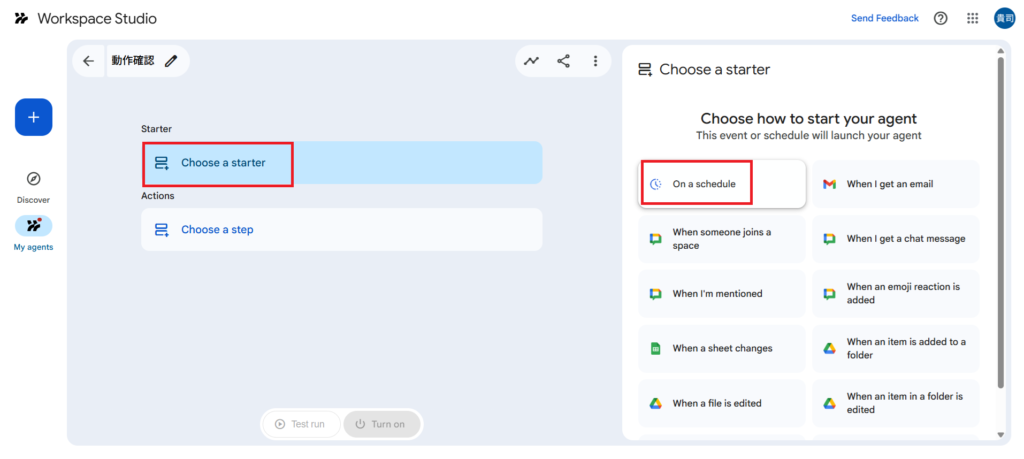
Task: Toggle the Turn on power button
Action: point(381,424)
